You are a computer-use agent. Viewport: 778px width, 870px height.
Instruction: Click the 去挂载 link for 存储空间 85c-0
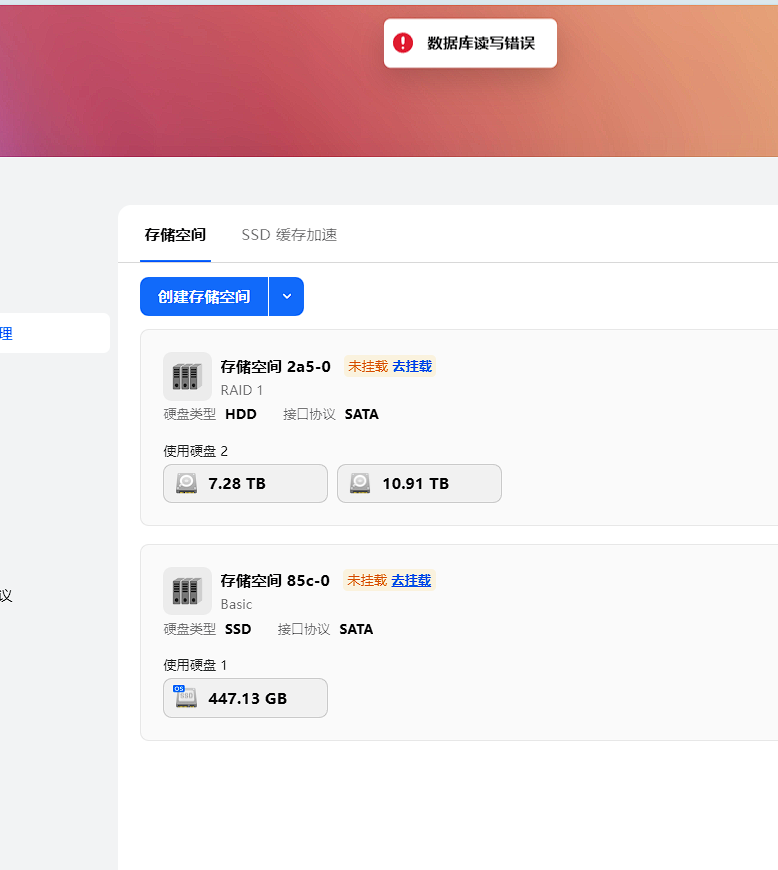click(411, 580)
